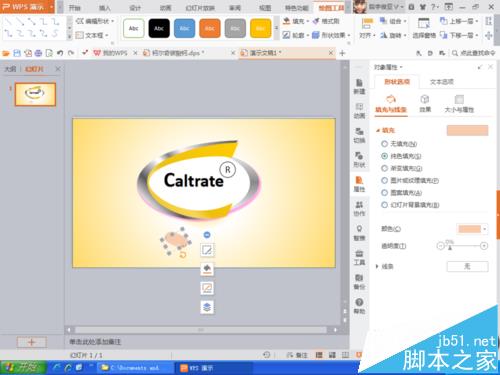Select the 渐变填充 gradient fill radio option
500x375 pixels.
pos(384,168)
